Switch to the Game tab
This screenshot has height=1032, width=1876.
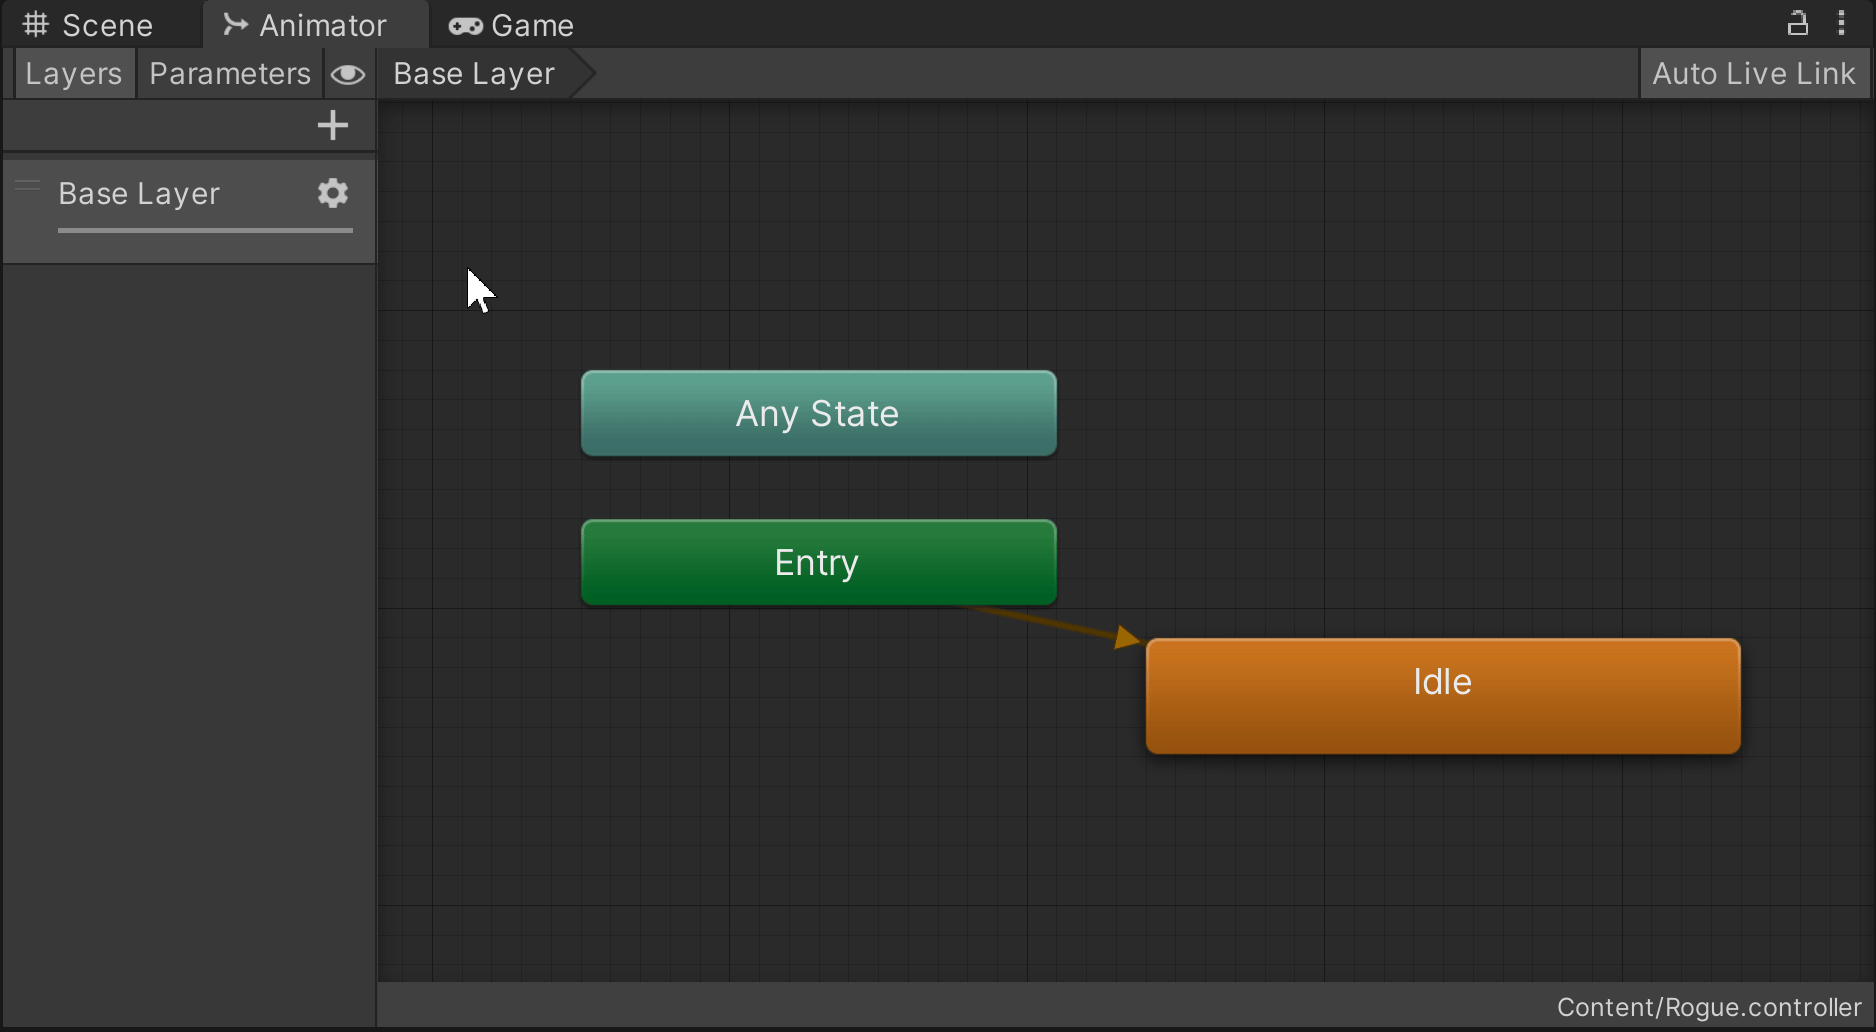[530, 25]
